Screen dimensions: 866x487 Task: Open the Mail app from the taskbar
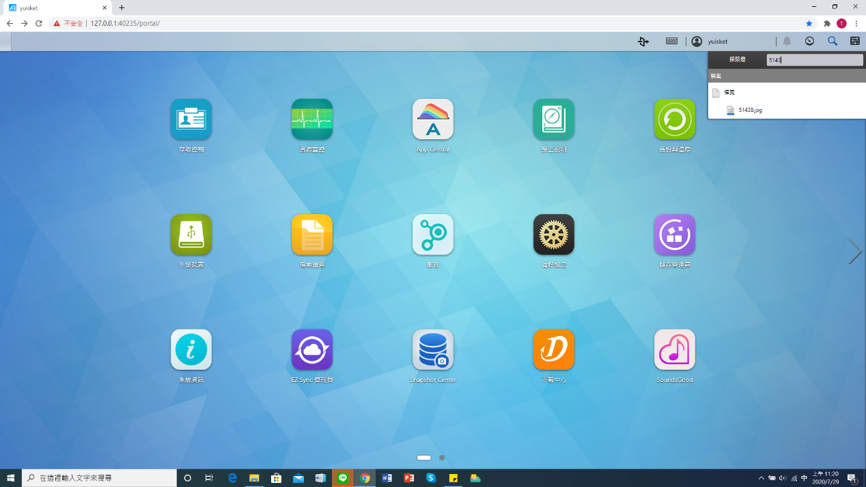(x=298, y=478)
